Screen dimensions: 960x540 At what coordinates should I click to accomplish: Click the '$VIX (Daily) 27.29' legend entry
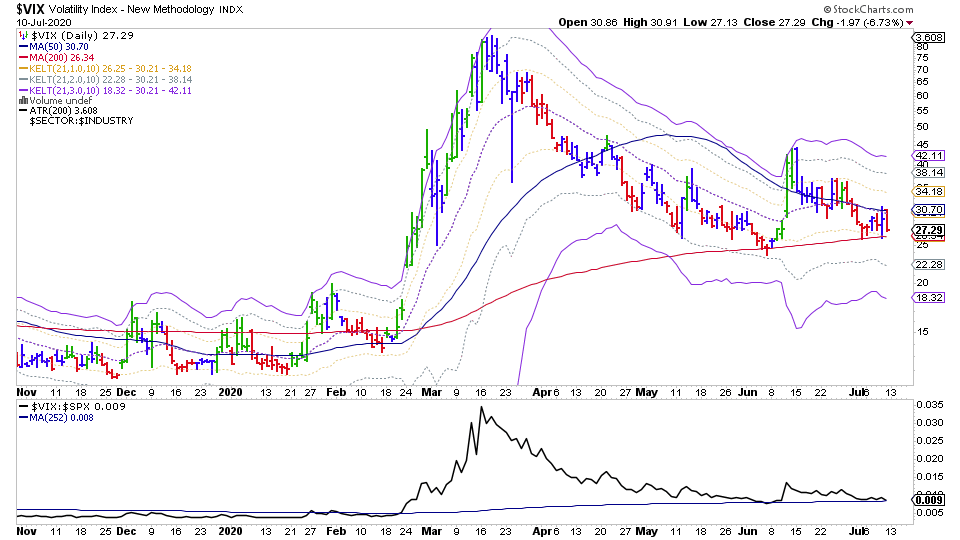coord(82,36)
